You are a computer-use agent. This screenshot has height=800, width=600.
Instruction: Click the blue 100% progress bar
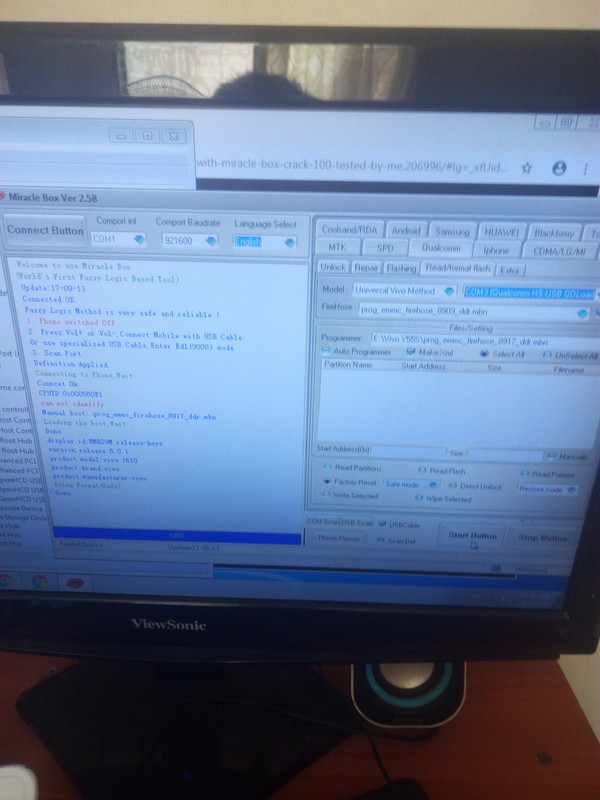(177, 535)
